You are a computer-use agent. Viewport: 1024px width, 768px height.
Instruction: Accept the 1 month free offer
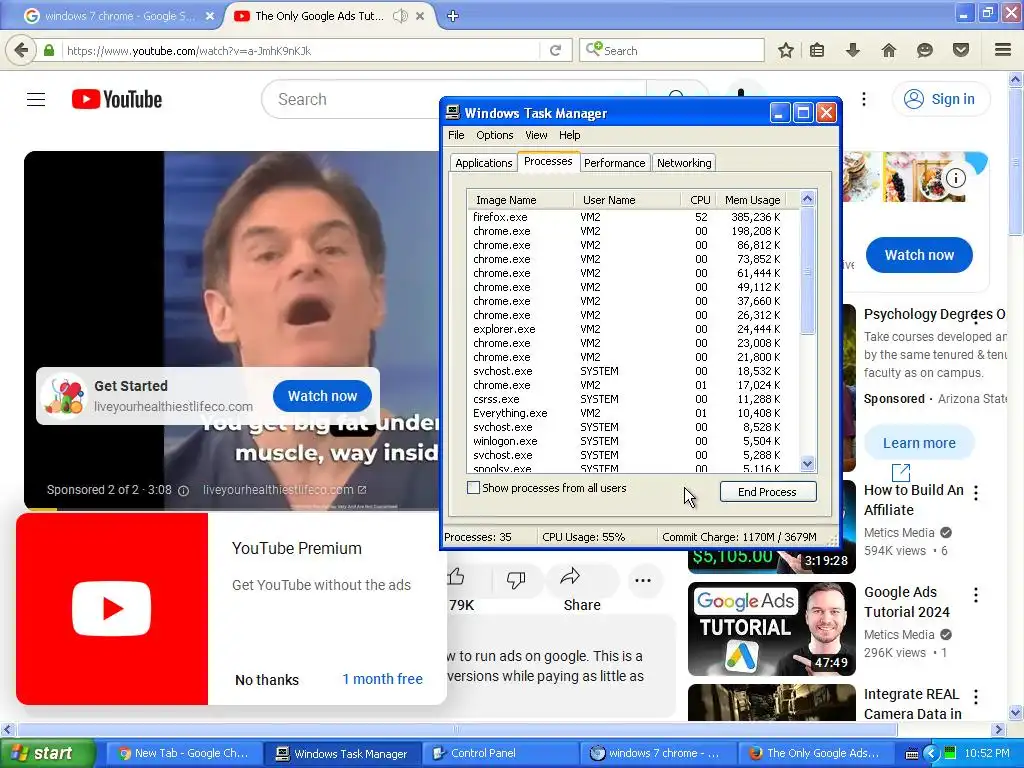pos(383,679)
